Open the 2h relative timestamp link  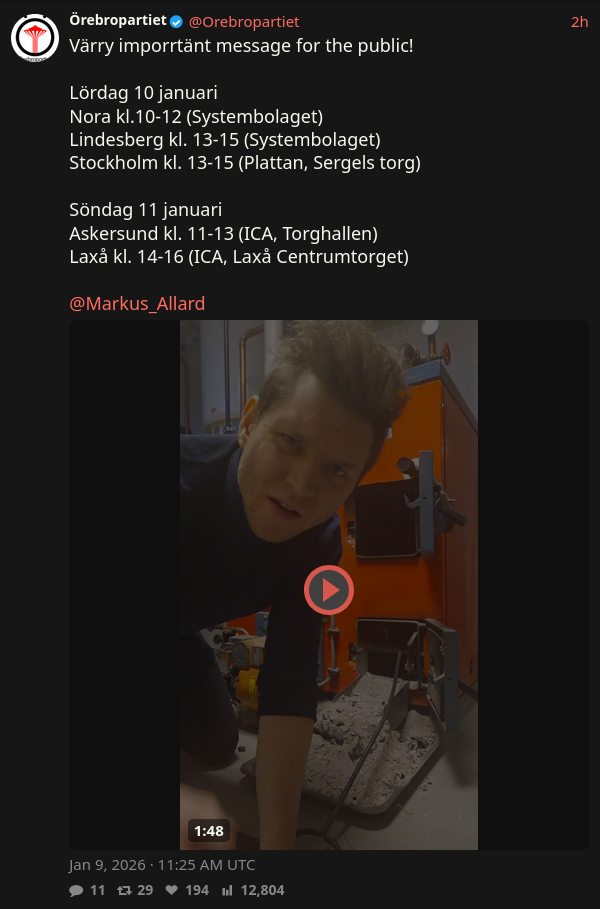tap(580, 22)
